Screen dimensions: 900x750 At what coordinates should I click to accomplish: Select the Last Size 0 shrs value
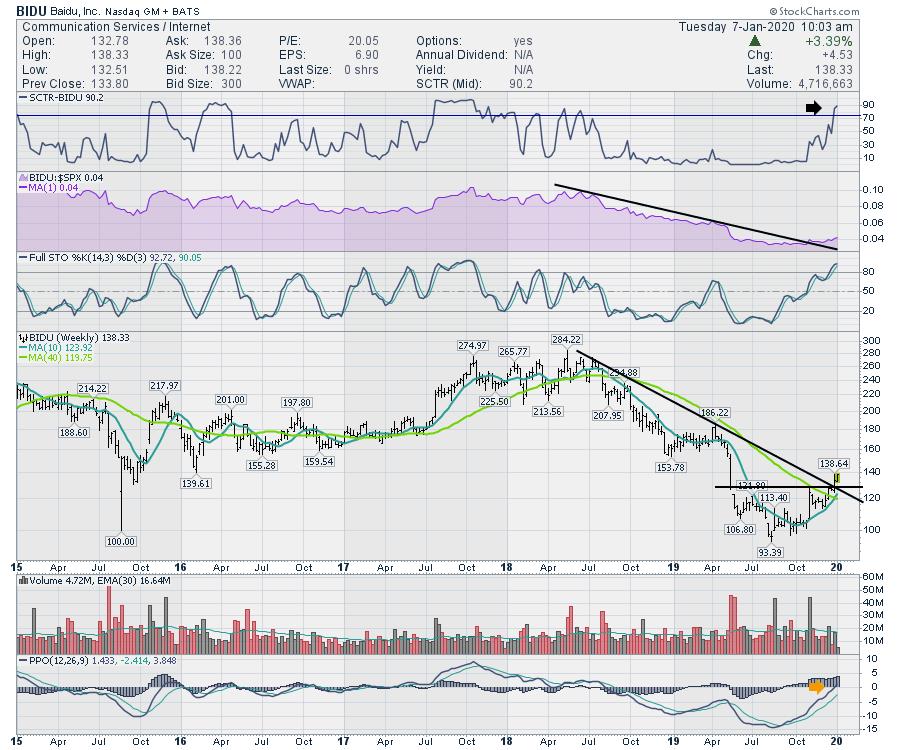(361, 69)
